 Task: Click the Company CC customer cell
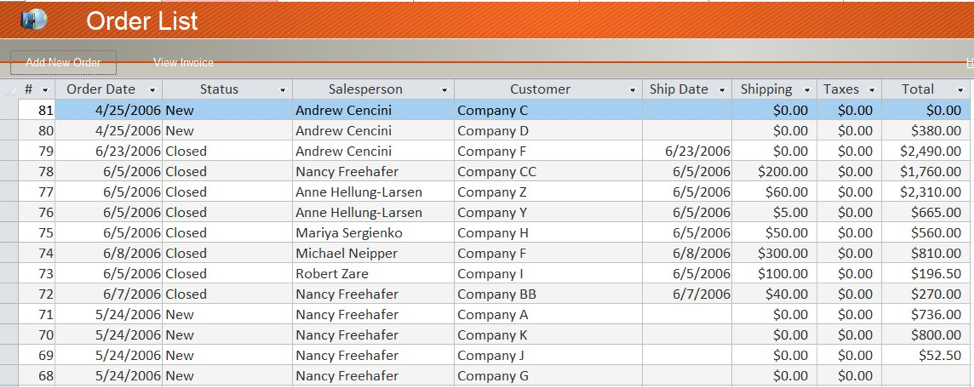(x=548, y=171)
